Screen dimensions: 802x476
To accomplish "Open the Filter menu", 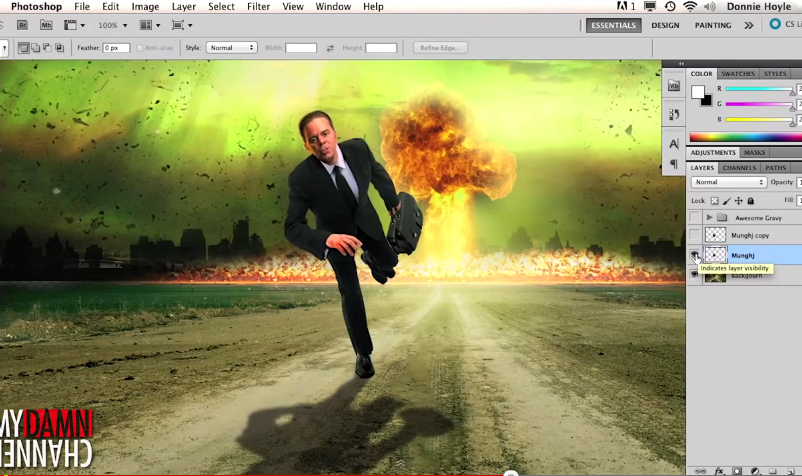I will 258,7.
